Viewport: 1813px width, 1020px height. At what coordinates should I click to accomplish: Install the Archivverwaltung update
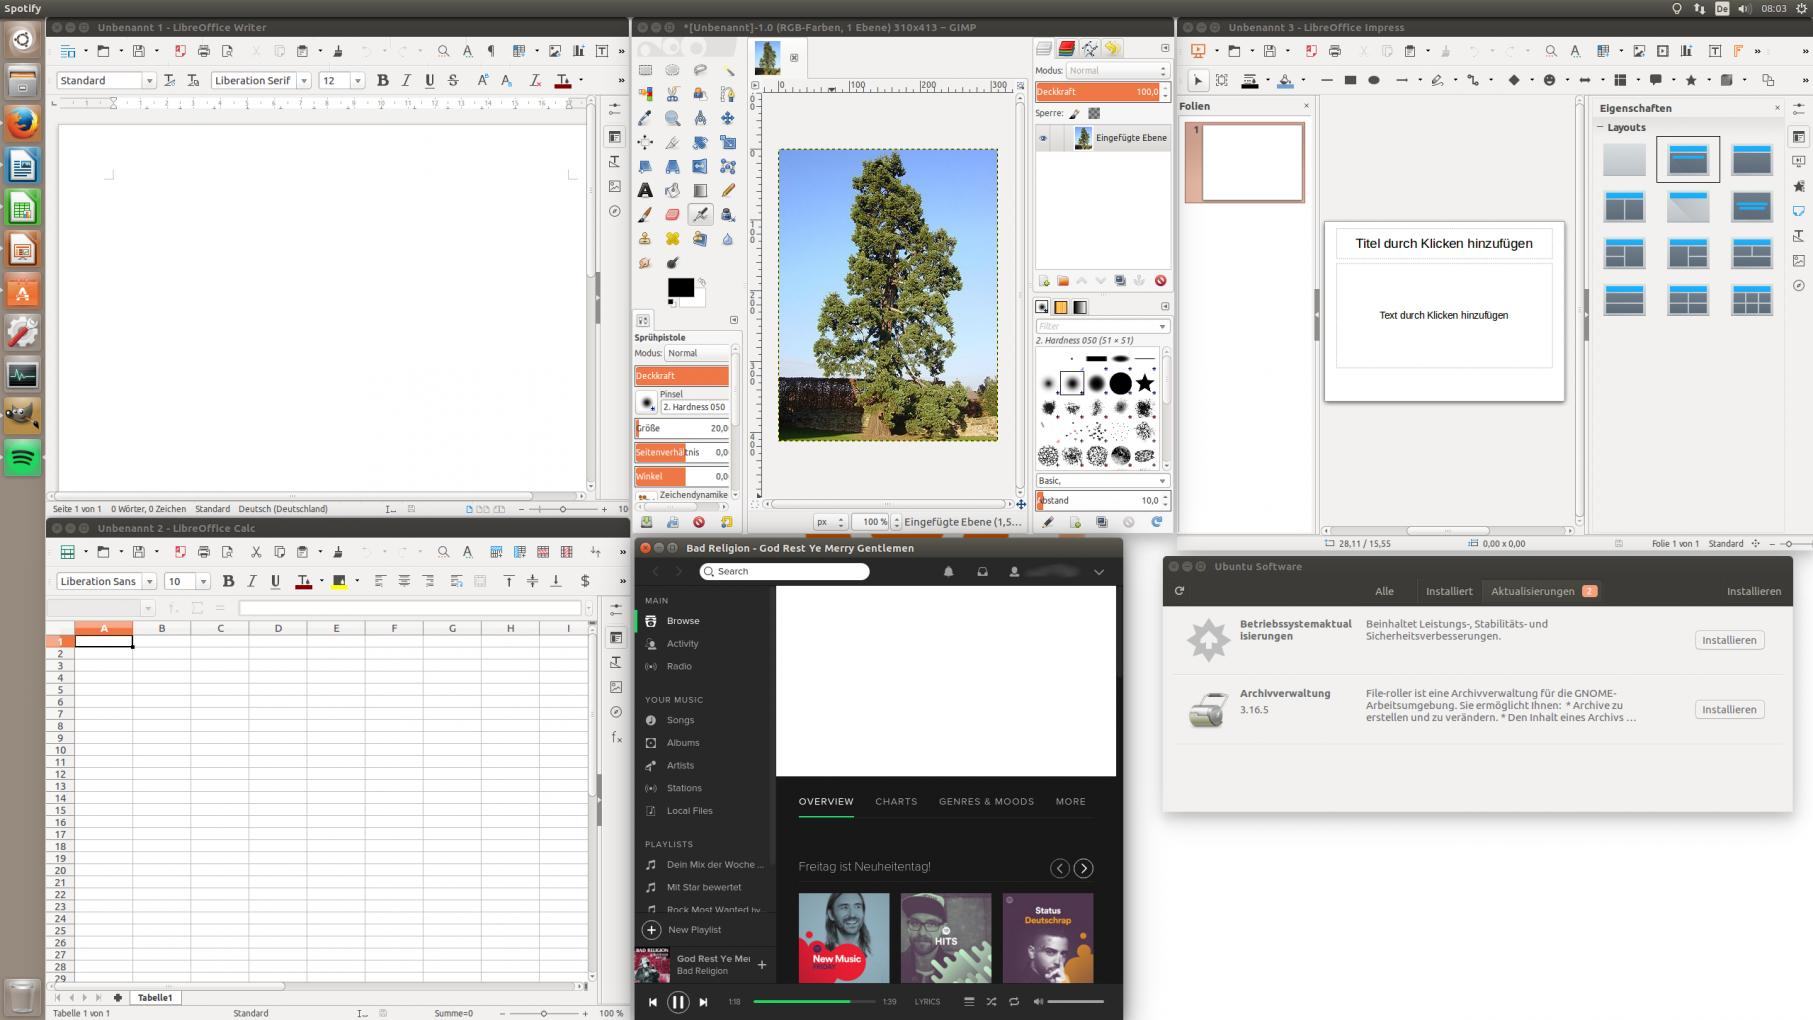tap(1729, 709)
